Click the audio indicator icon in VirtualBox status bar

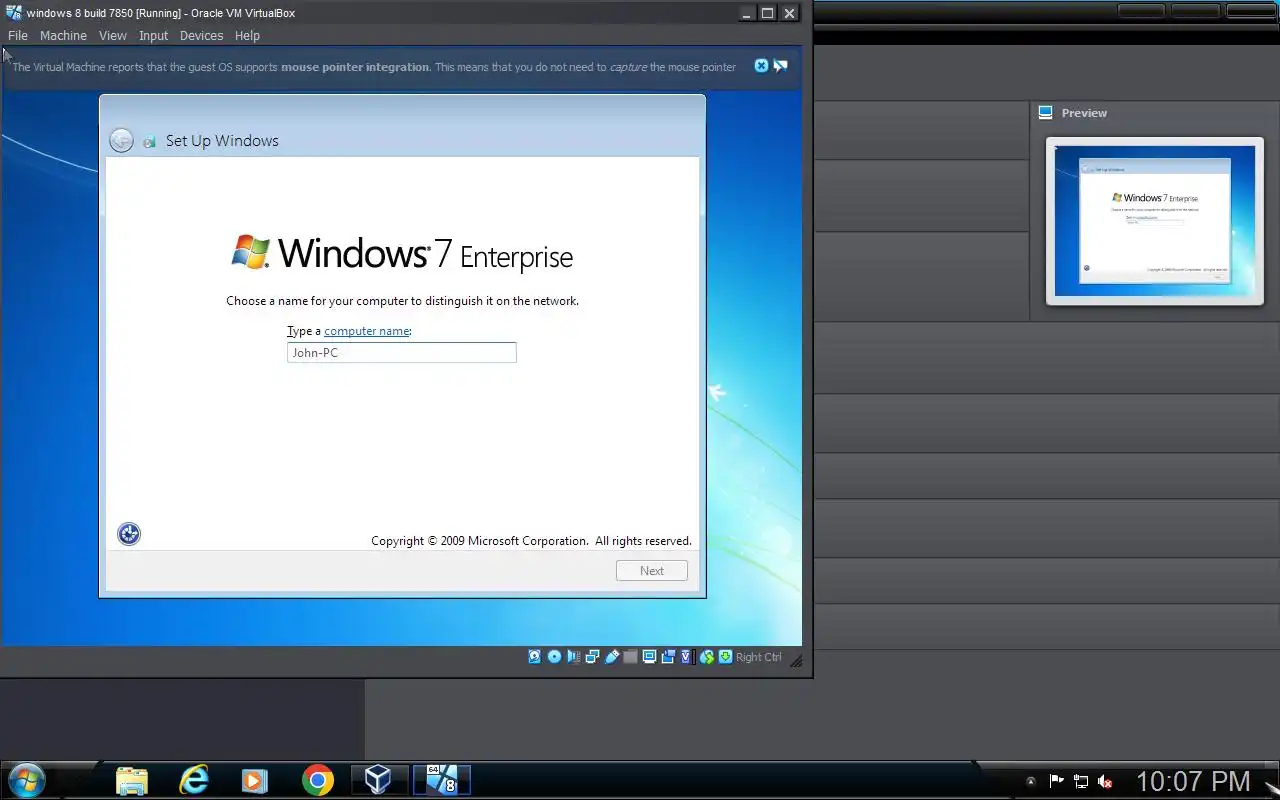click(x=573, y=657)
